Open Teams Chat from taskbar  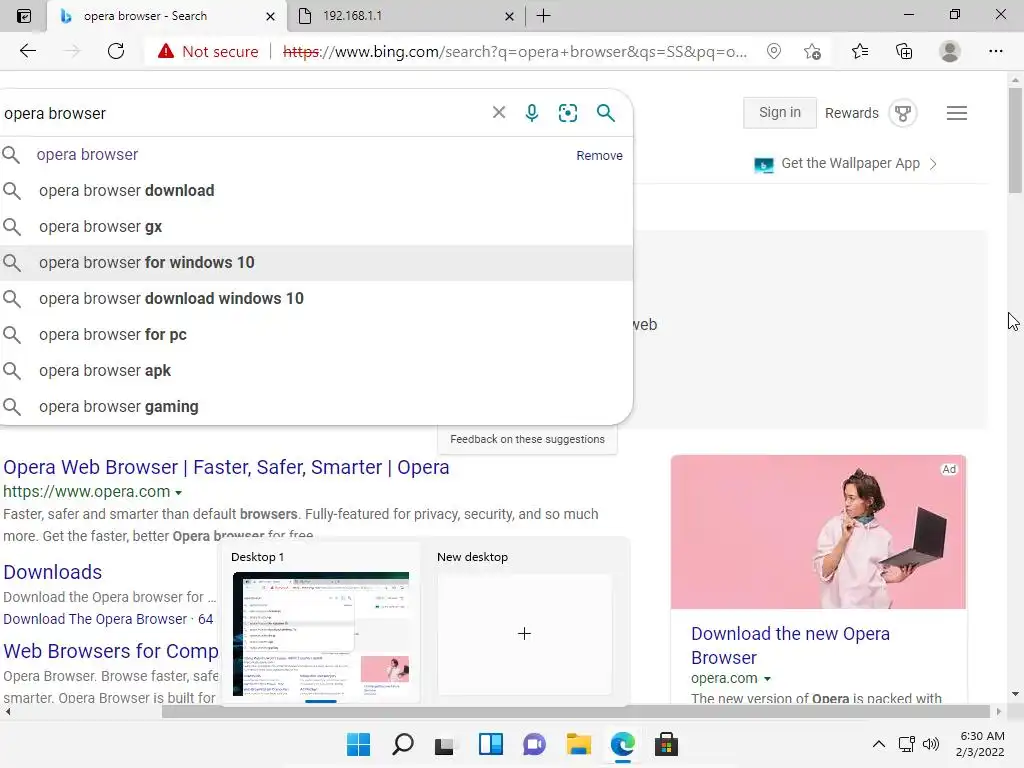[534, 744]
